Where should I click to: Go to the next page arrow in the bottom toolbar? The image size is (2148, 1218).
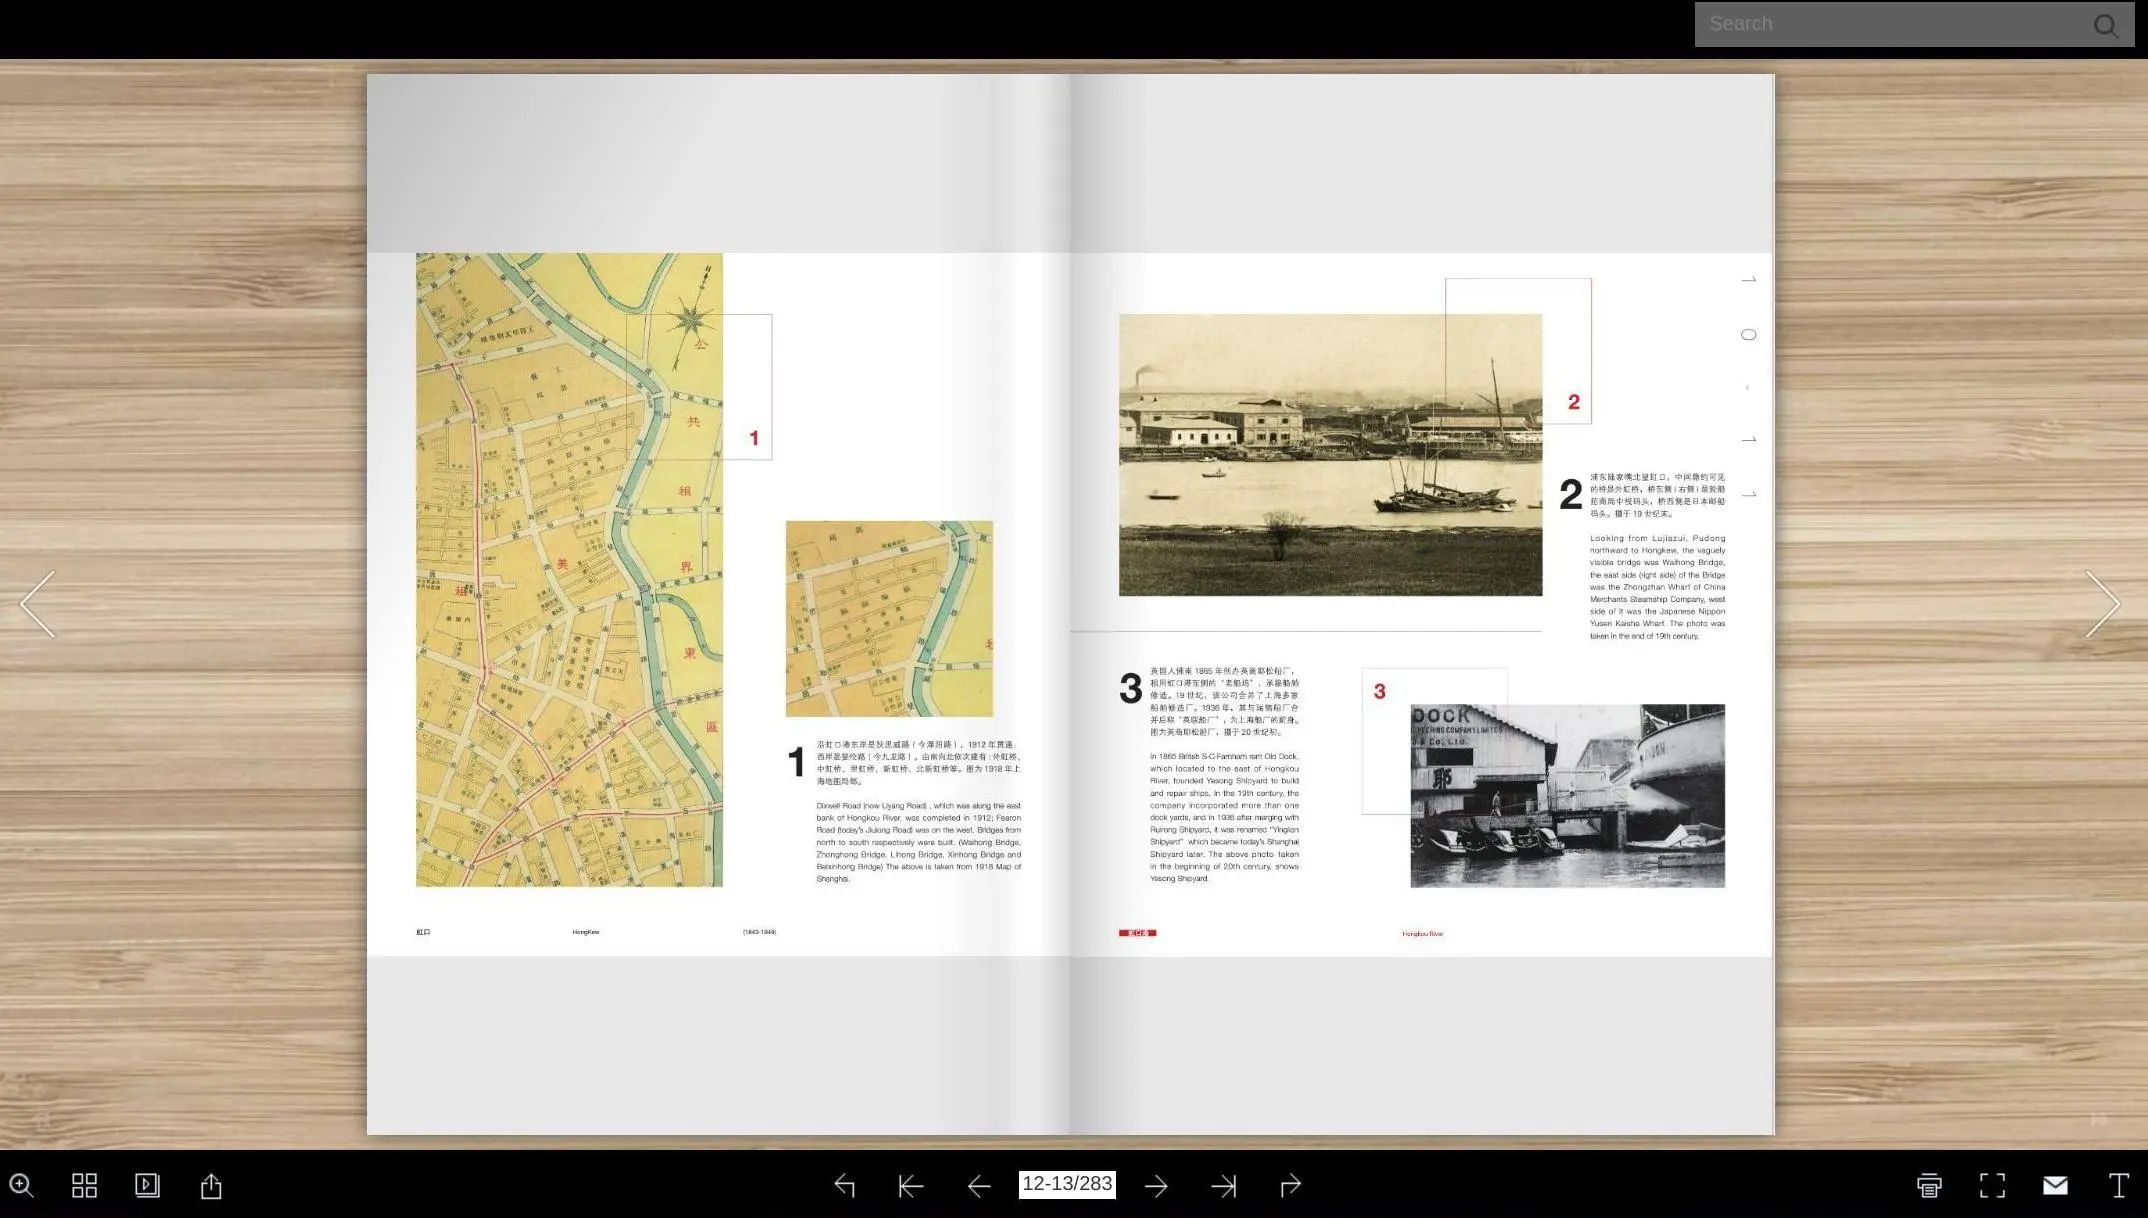[x=1156, y=1186]
